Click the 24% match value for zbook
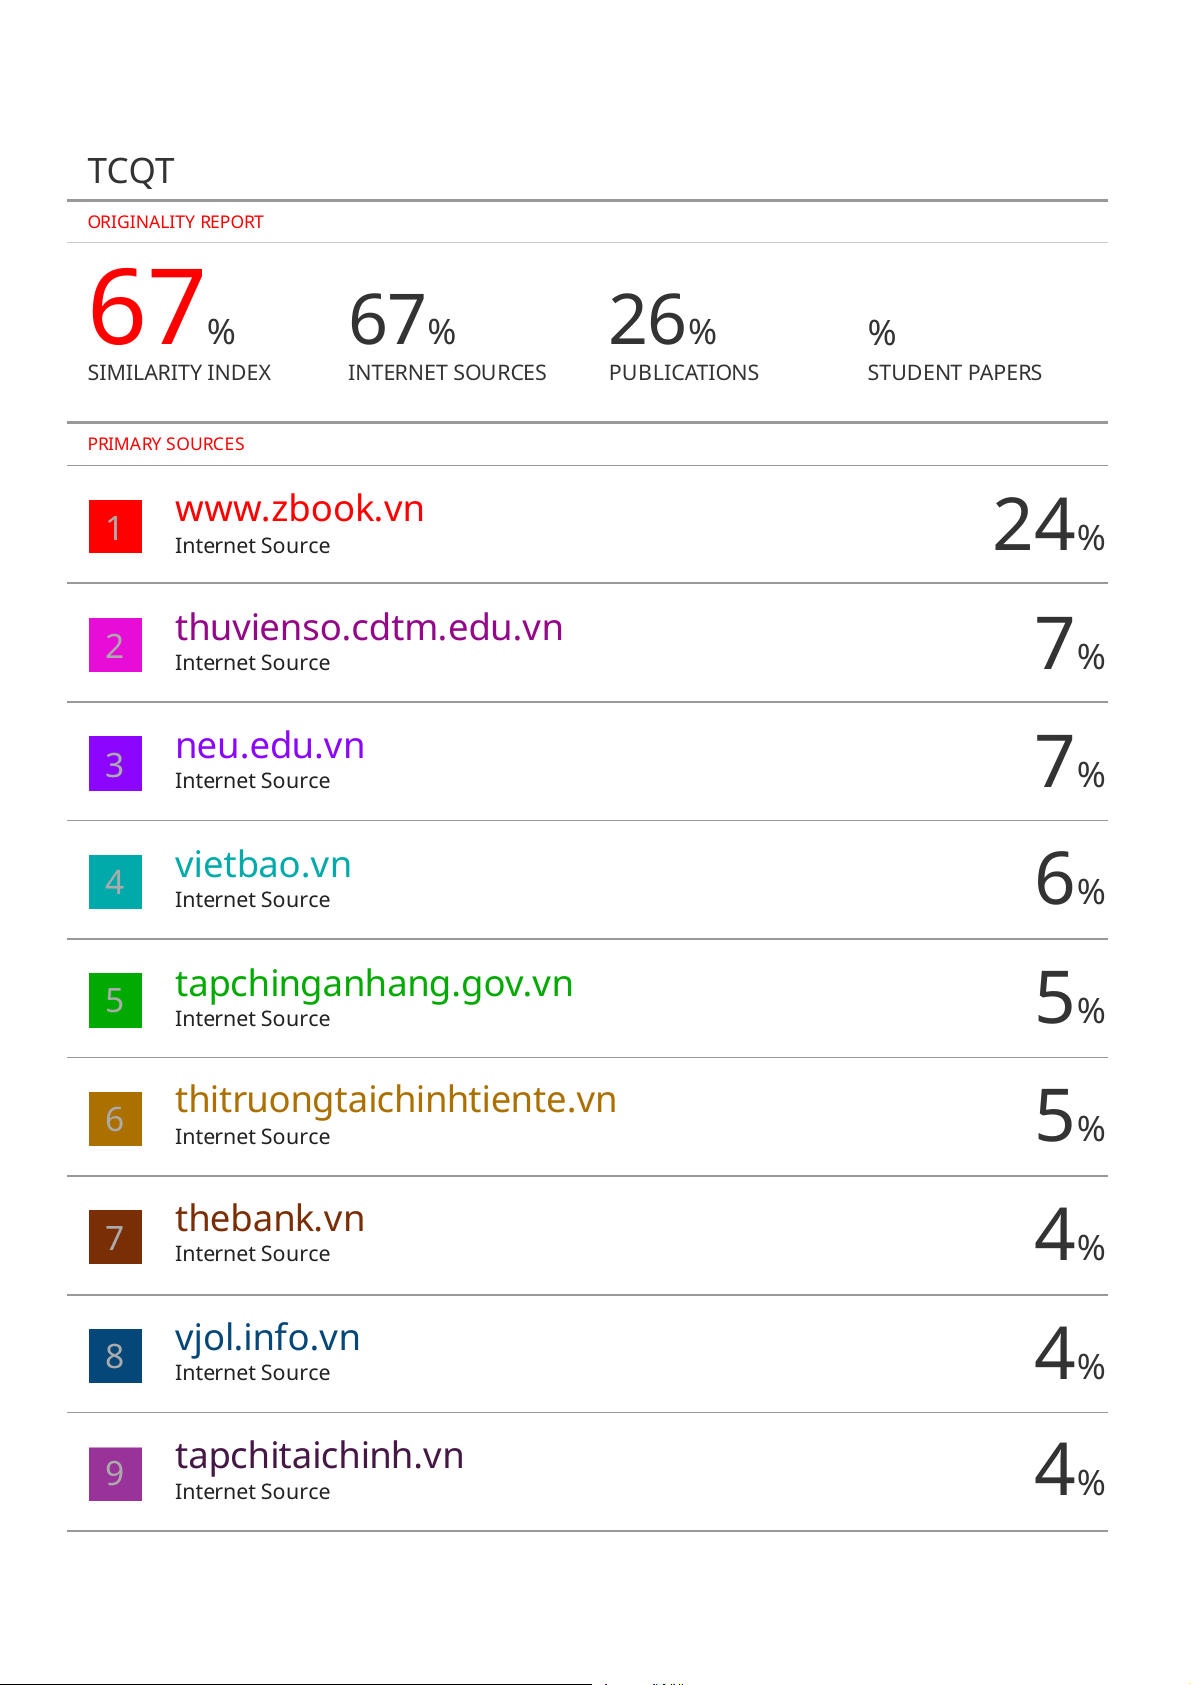The height and width of the screenshot is (1685, 1191). click(1047, 526)
